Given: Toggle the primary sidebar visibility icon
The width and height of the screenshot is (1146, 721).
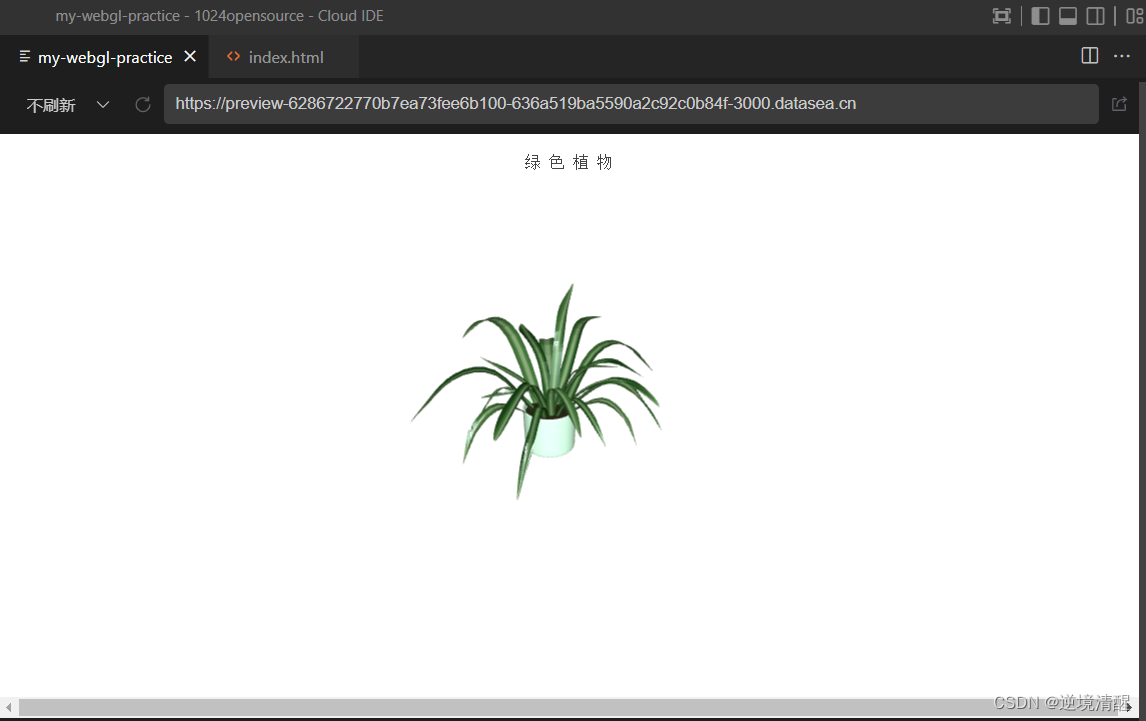Looking at the screenshot, I should pos(1040,16).
